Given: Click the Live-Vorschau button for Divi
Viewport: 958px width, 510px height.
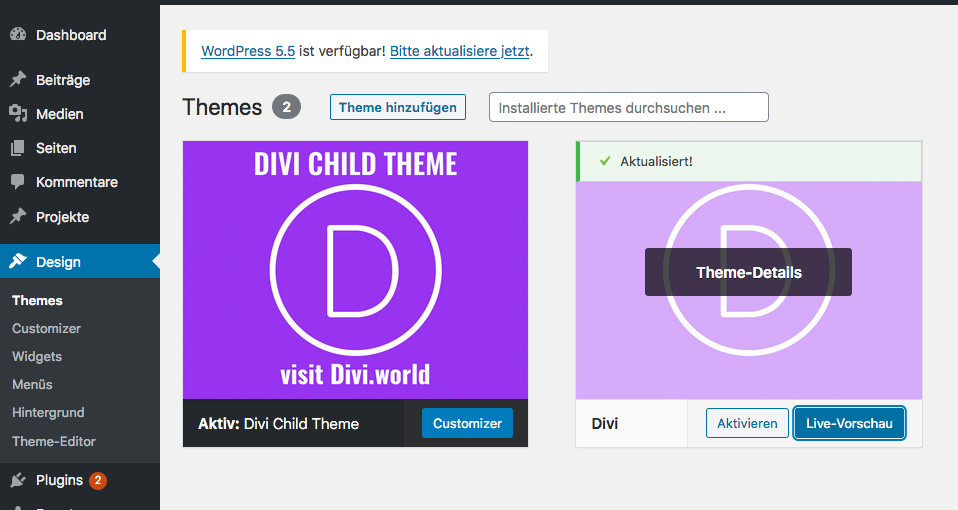Looking at the screenshot, I should tap(849, 423).
